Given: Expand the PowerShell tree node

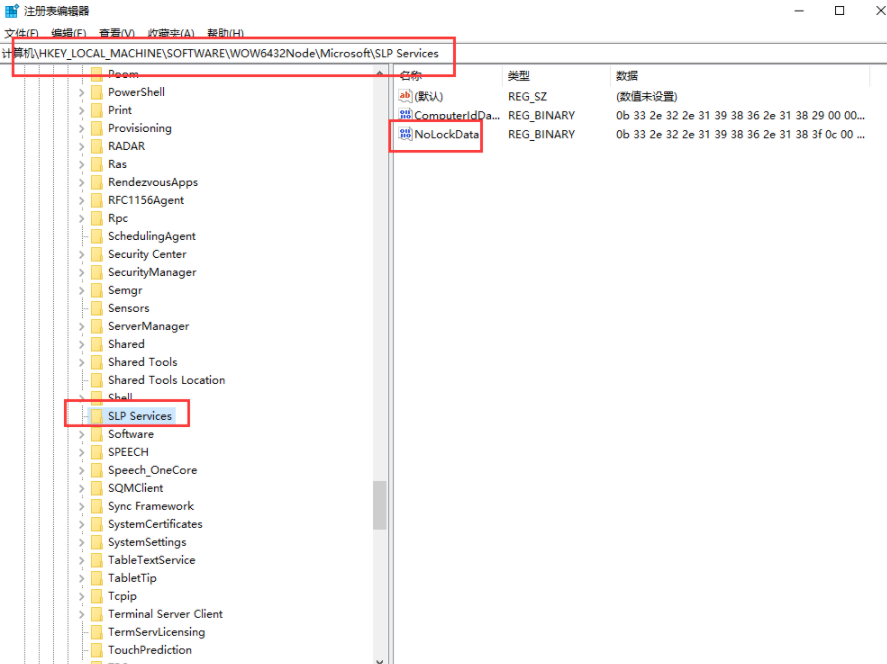Looking at the screenshot, I should tap(81, 92).
